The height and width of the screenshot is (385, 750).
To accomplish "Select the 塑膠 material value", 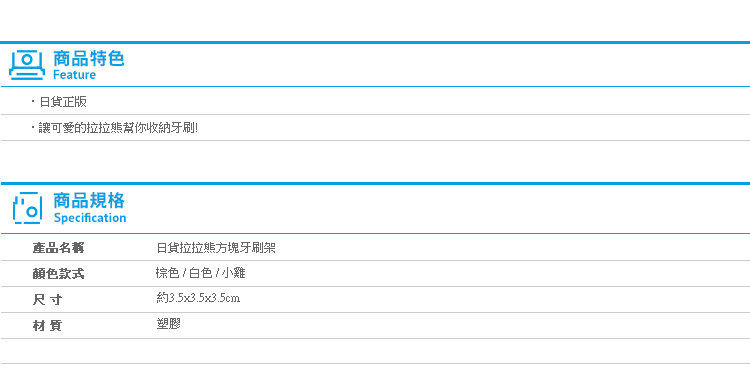I will tap(168, 324).
